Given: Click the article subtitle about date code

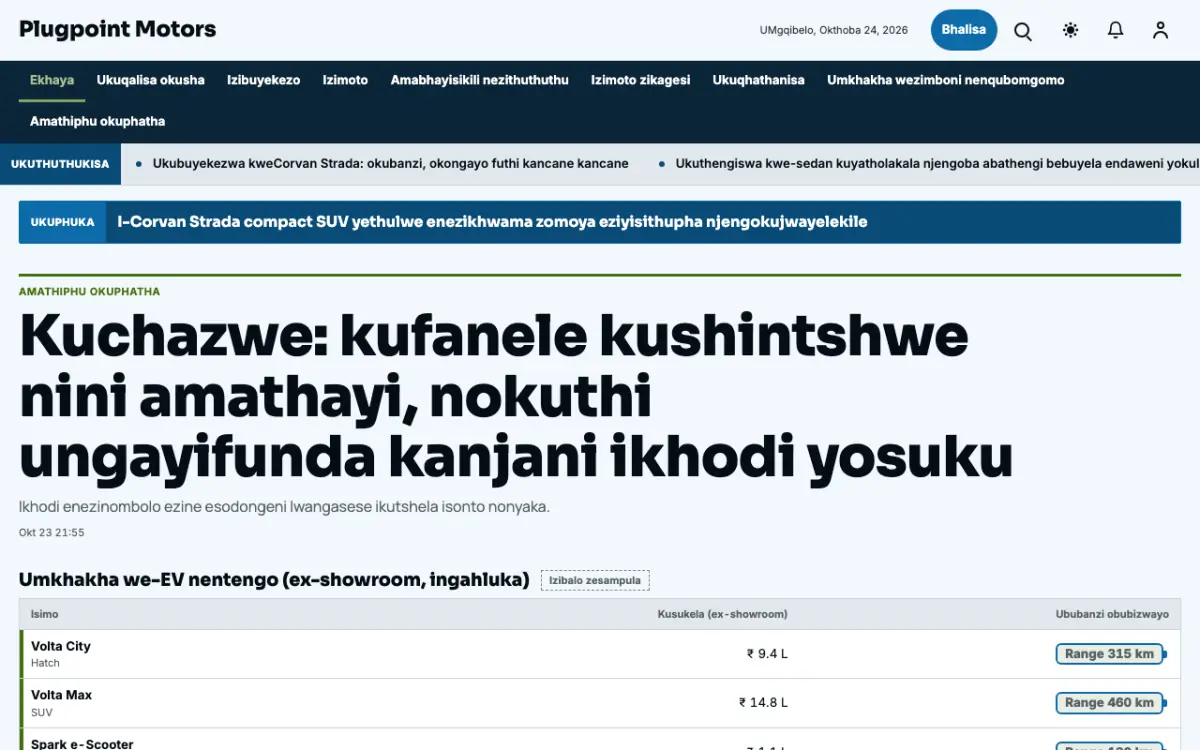Looking at the screenshot, I should pos(284,507).
